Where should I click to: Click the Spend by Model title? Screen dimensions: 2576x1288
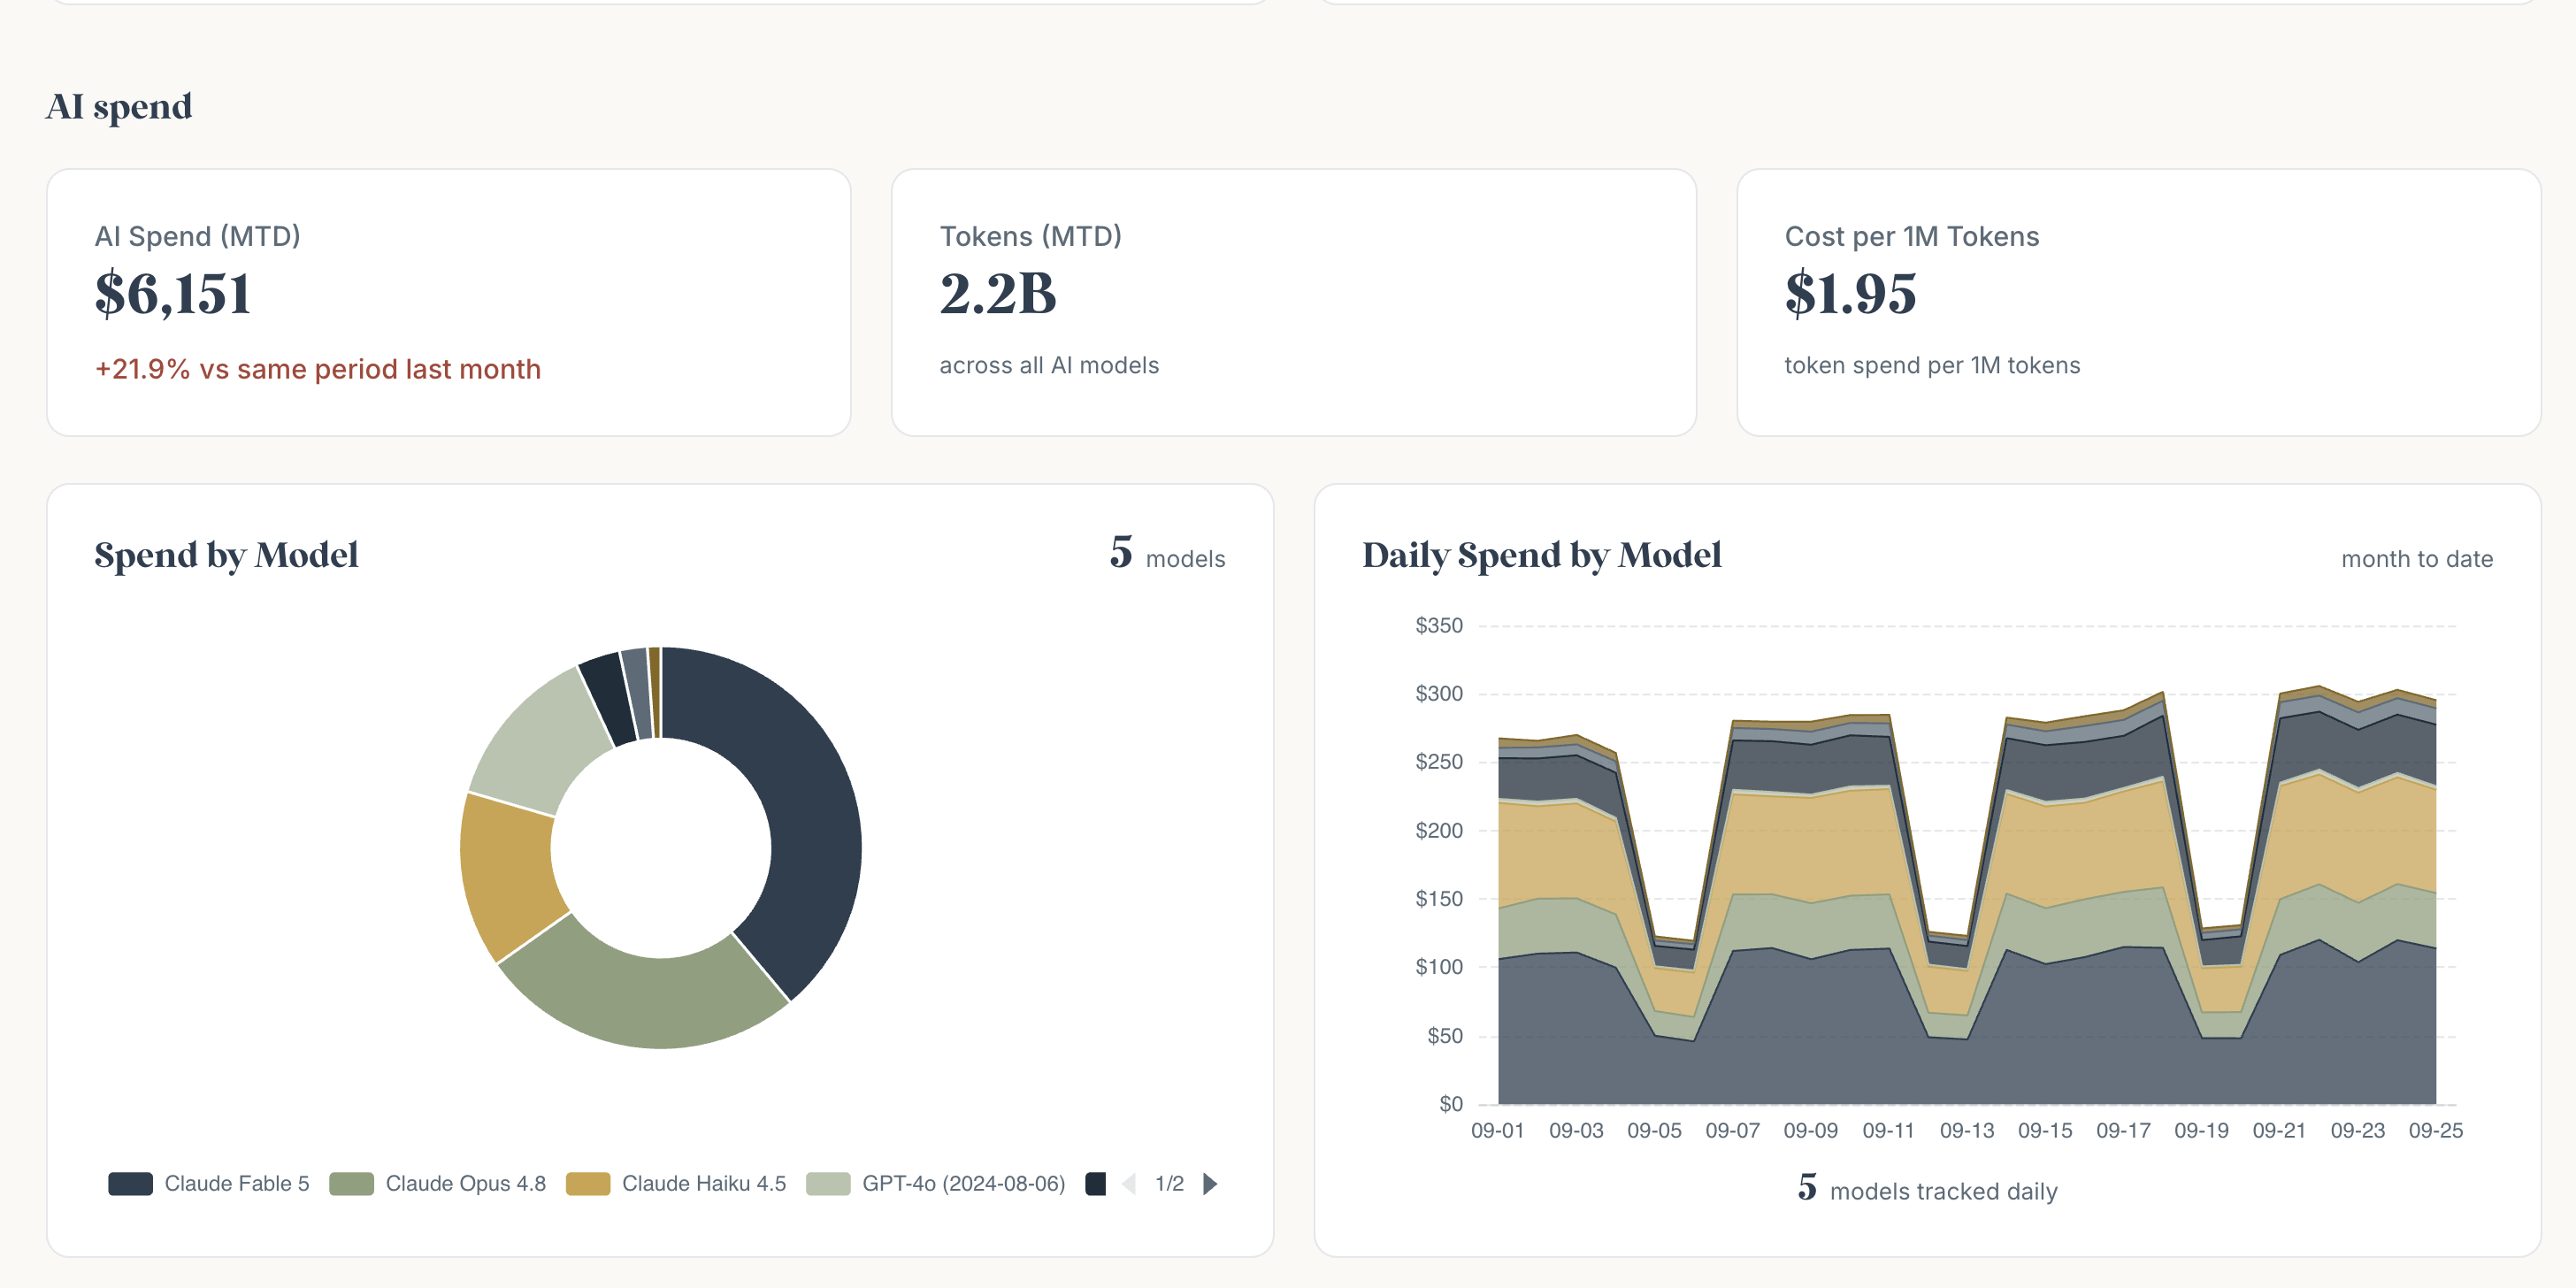pos(226,555)
